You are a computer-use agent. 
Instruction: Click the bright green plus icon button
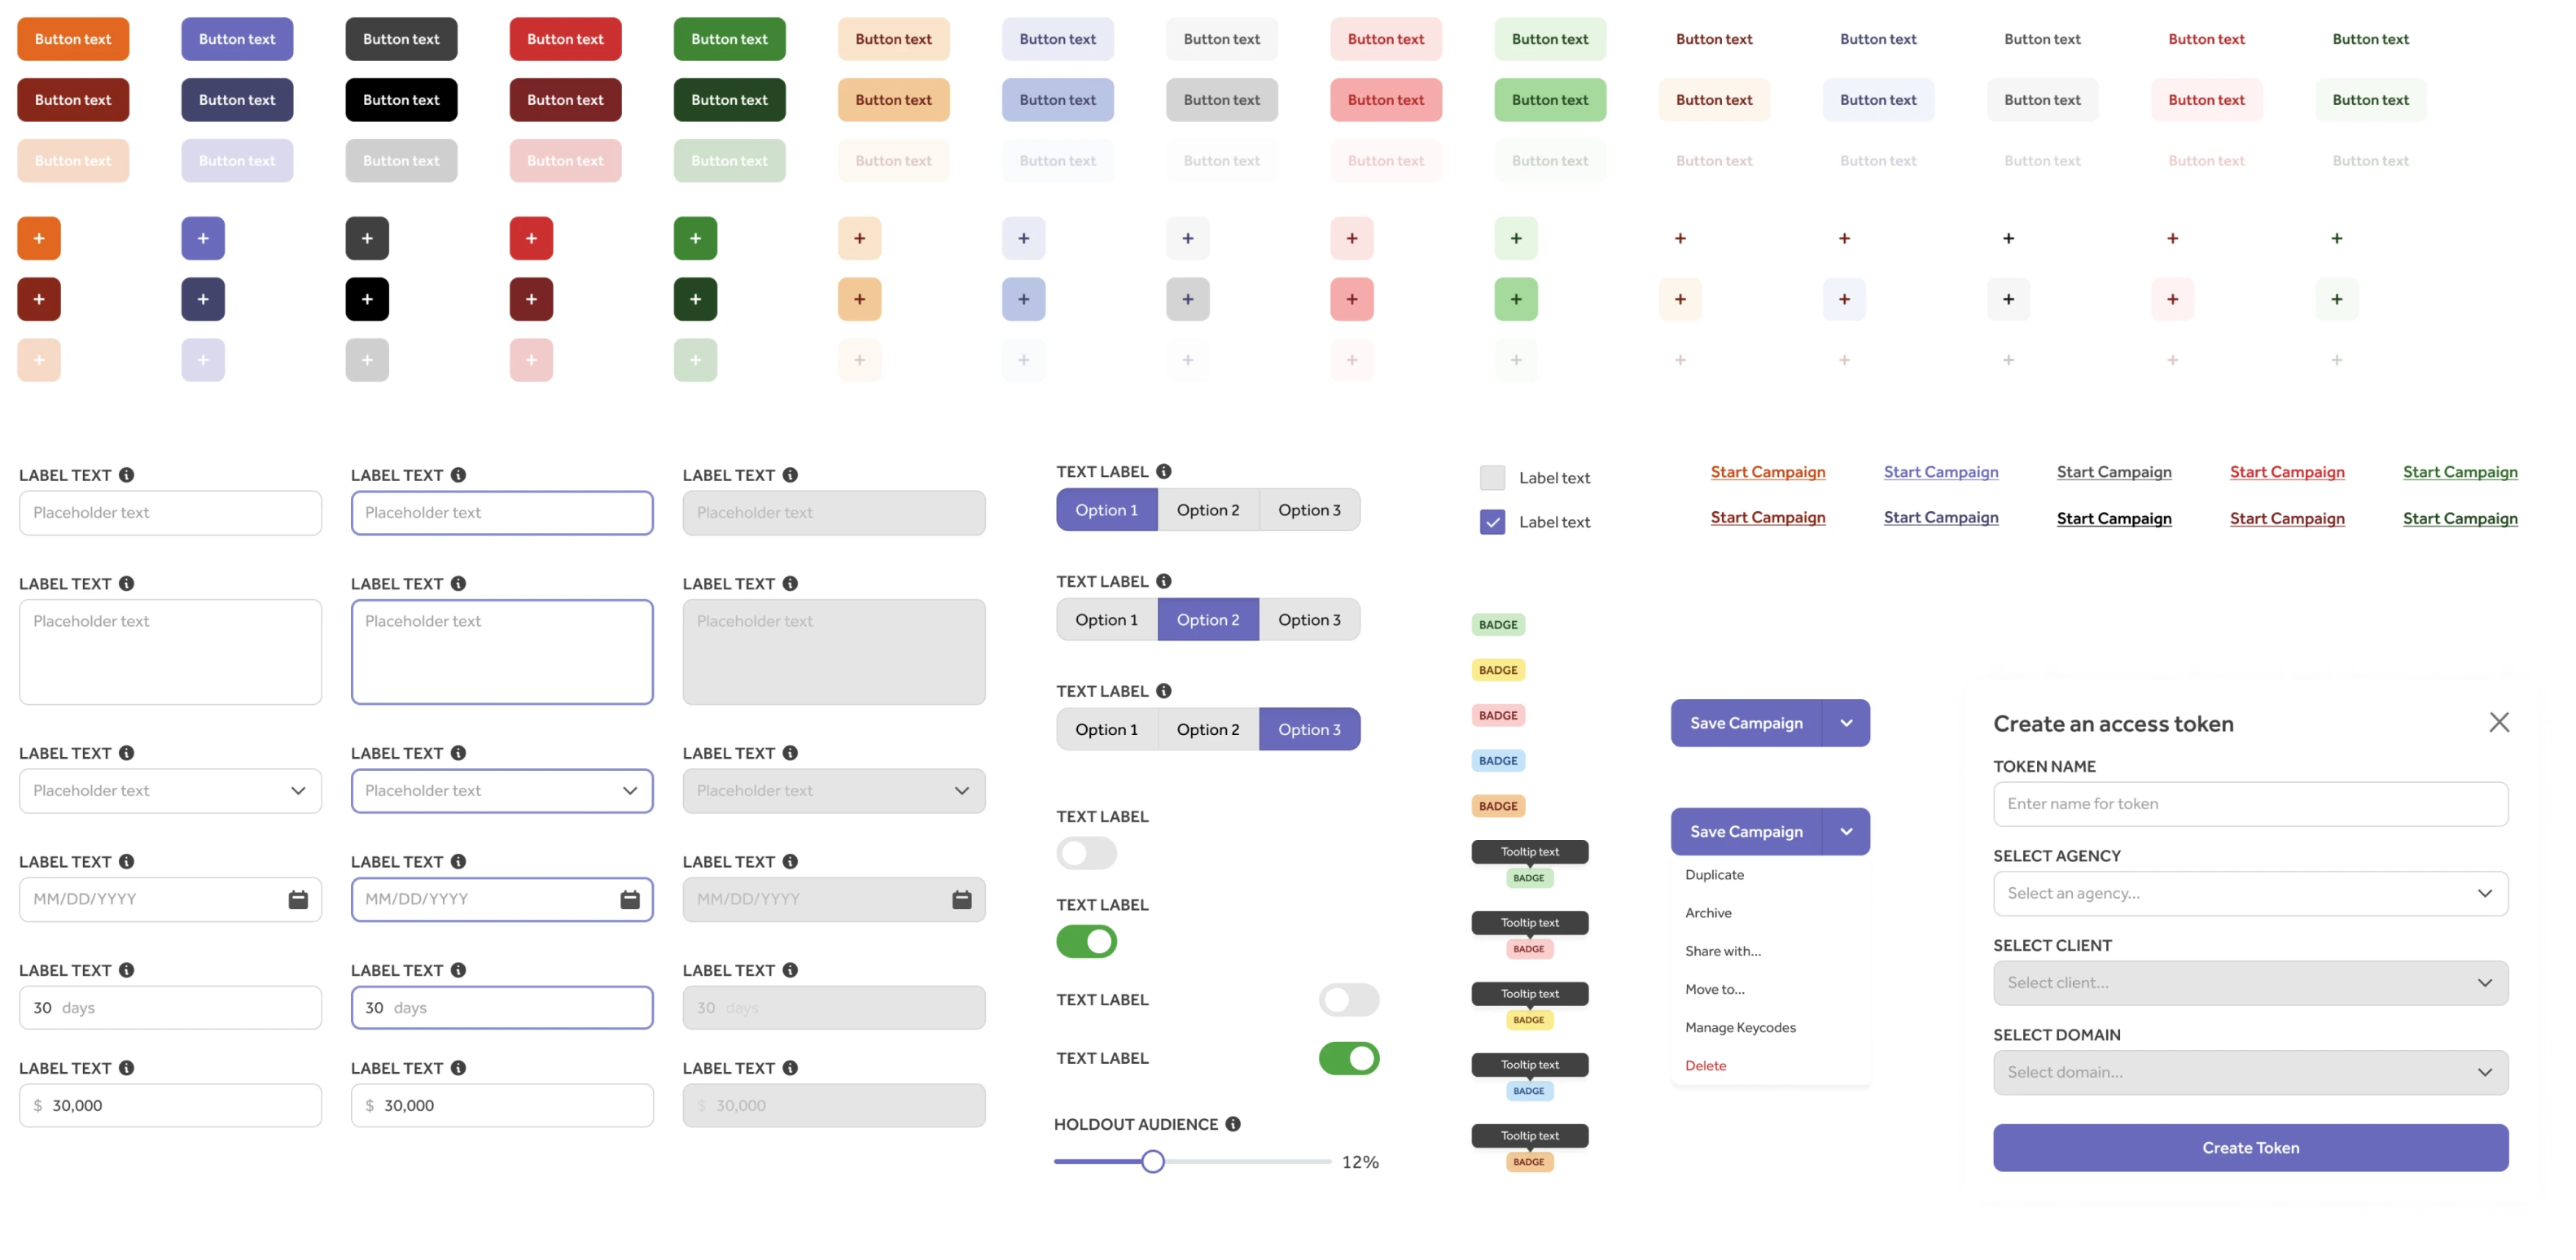point(695,238)
